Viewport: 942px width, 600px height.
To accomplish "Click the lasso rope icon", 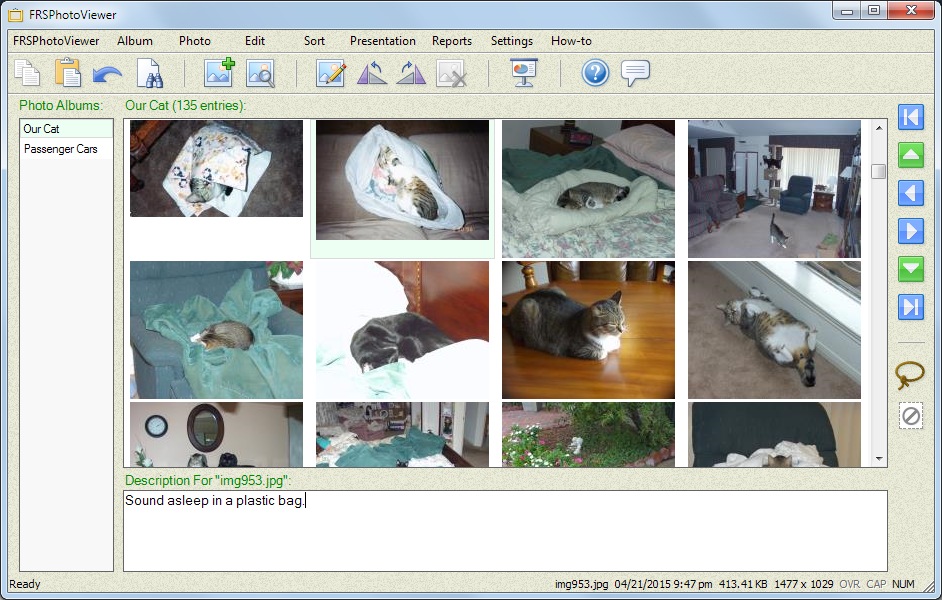I will point(910,375).
